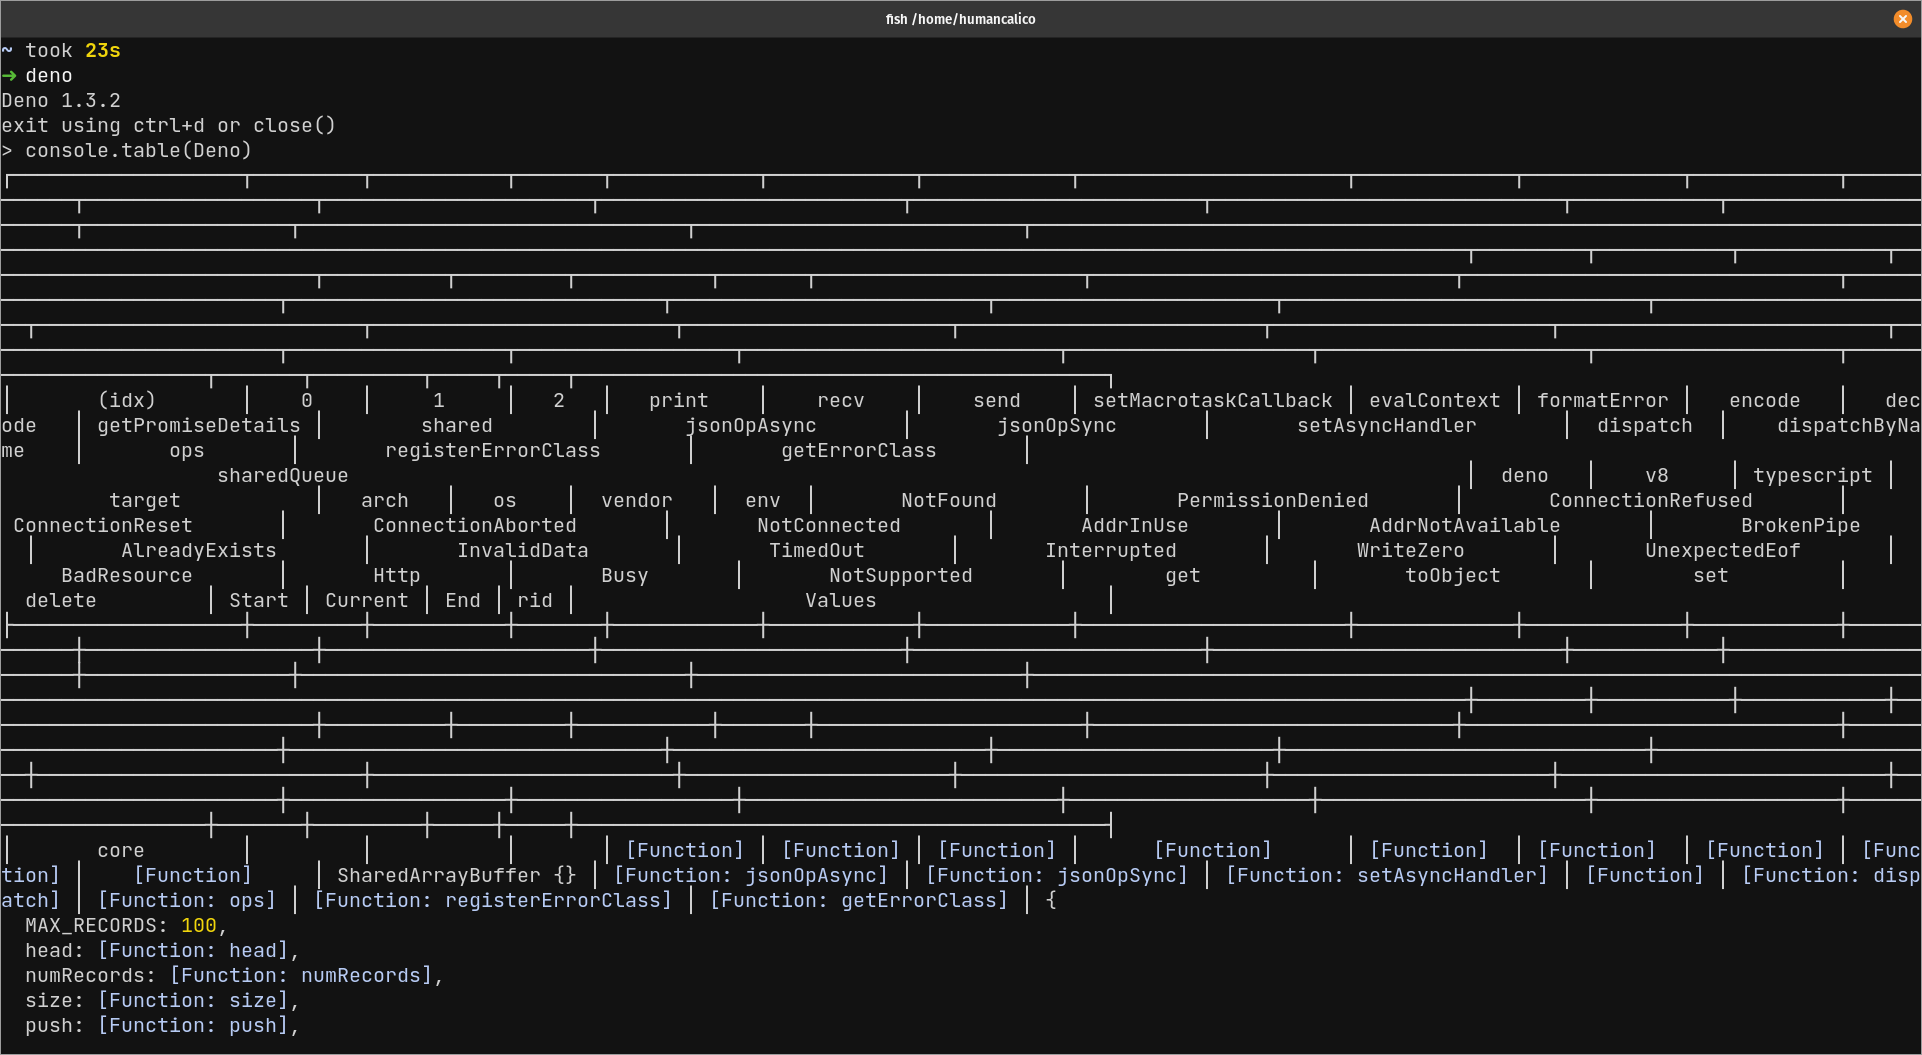Click the 'ConnectionRefused' table entry
This screenshot has height=1055, width=1922.
[x=1650, y=500]
